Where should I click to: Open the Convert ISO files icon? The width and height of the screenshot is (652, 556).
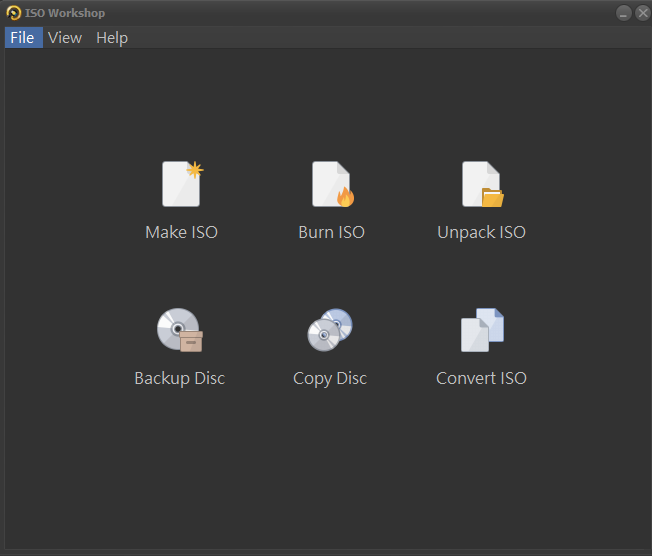click(x=482, y=330)
